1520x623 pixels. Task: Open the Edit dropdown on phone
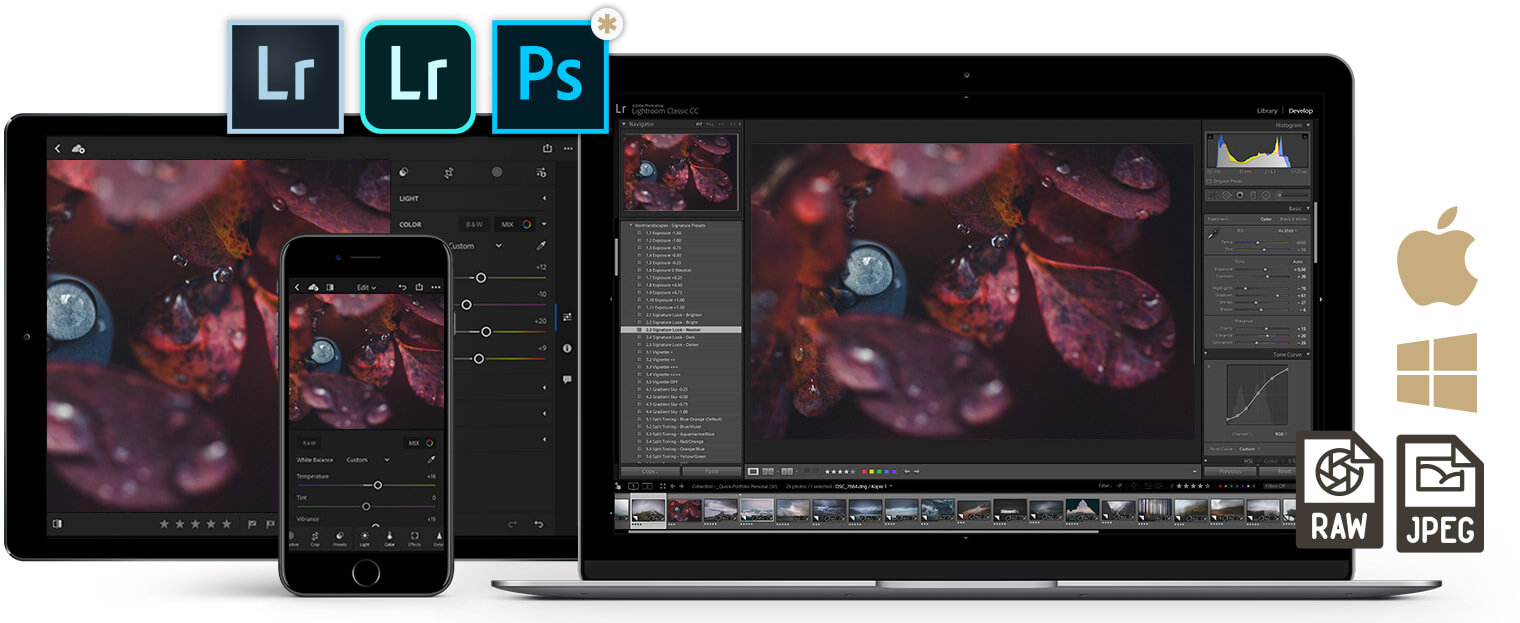pos(366,287)
